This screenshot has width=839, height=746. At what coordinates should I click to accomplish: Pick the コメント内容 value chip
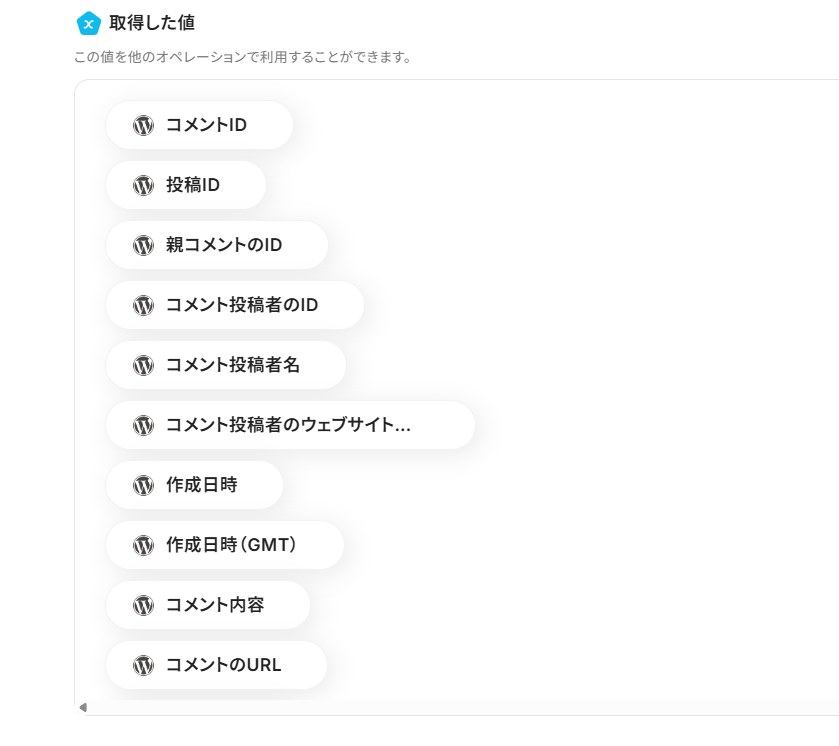coord(209,605)
